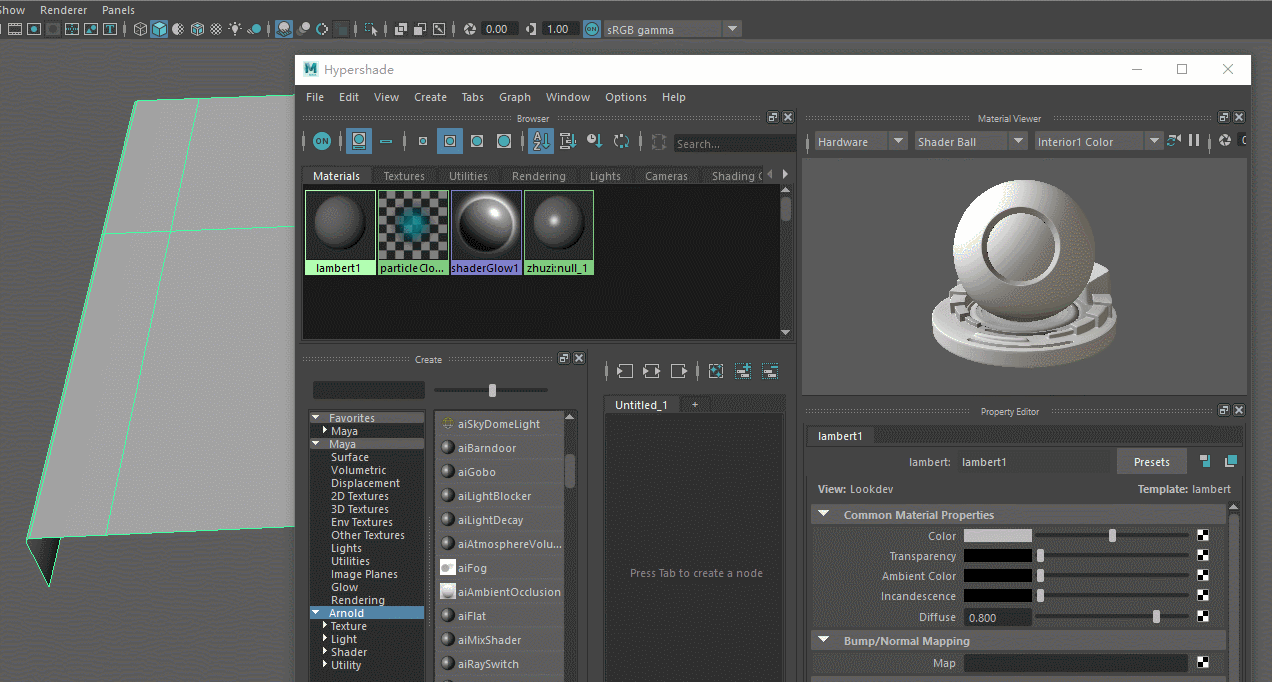Click the input connections graph icon
The height and width of the screenshot is (682, 1272).
(625, 371)
